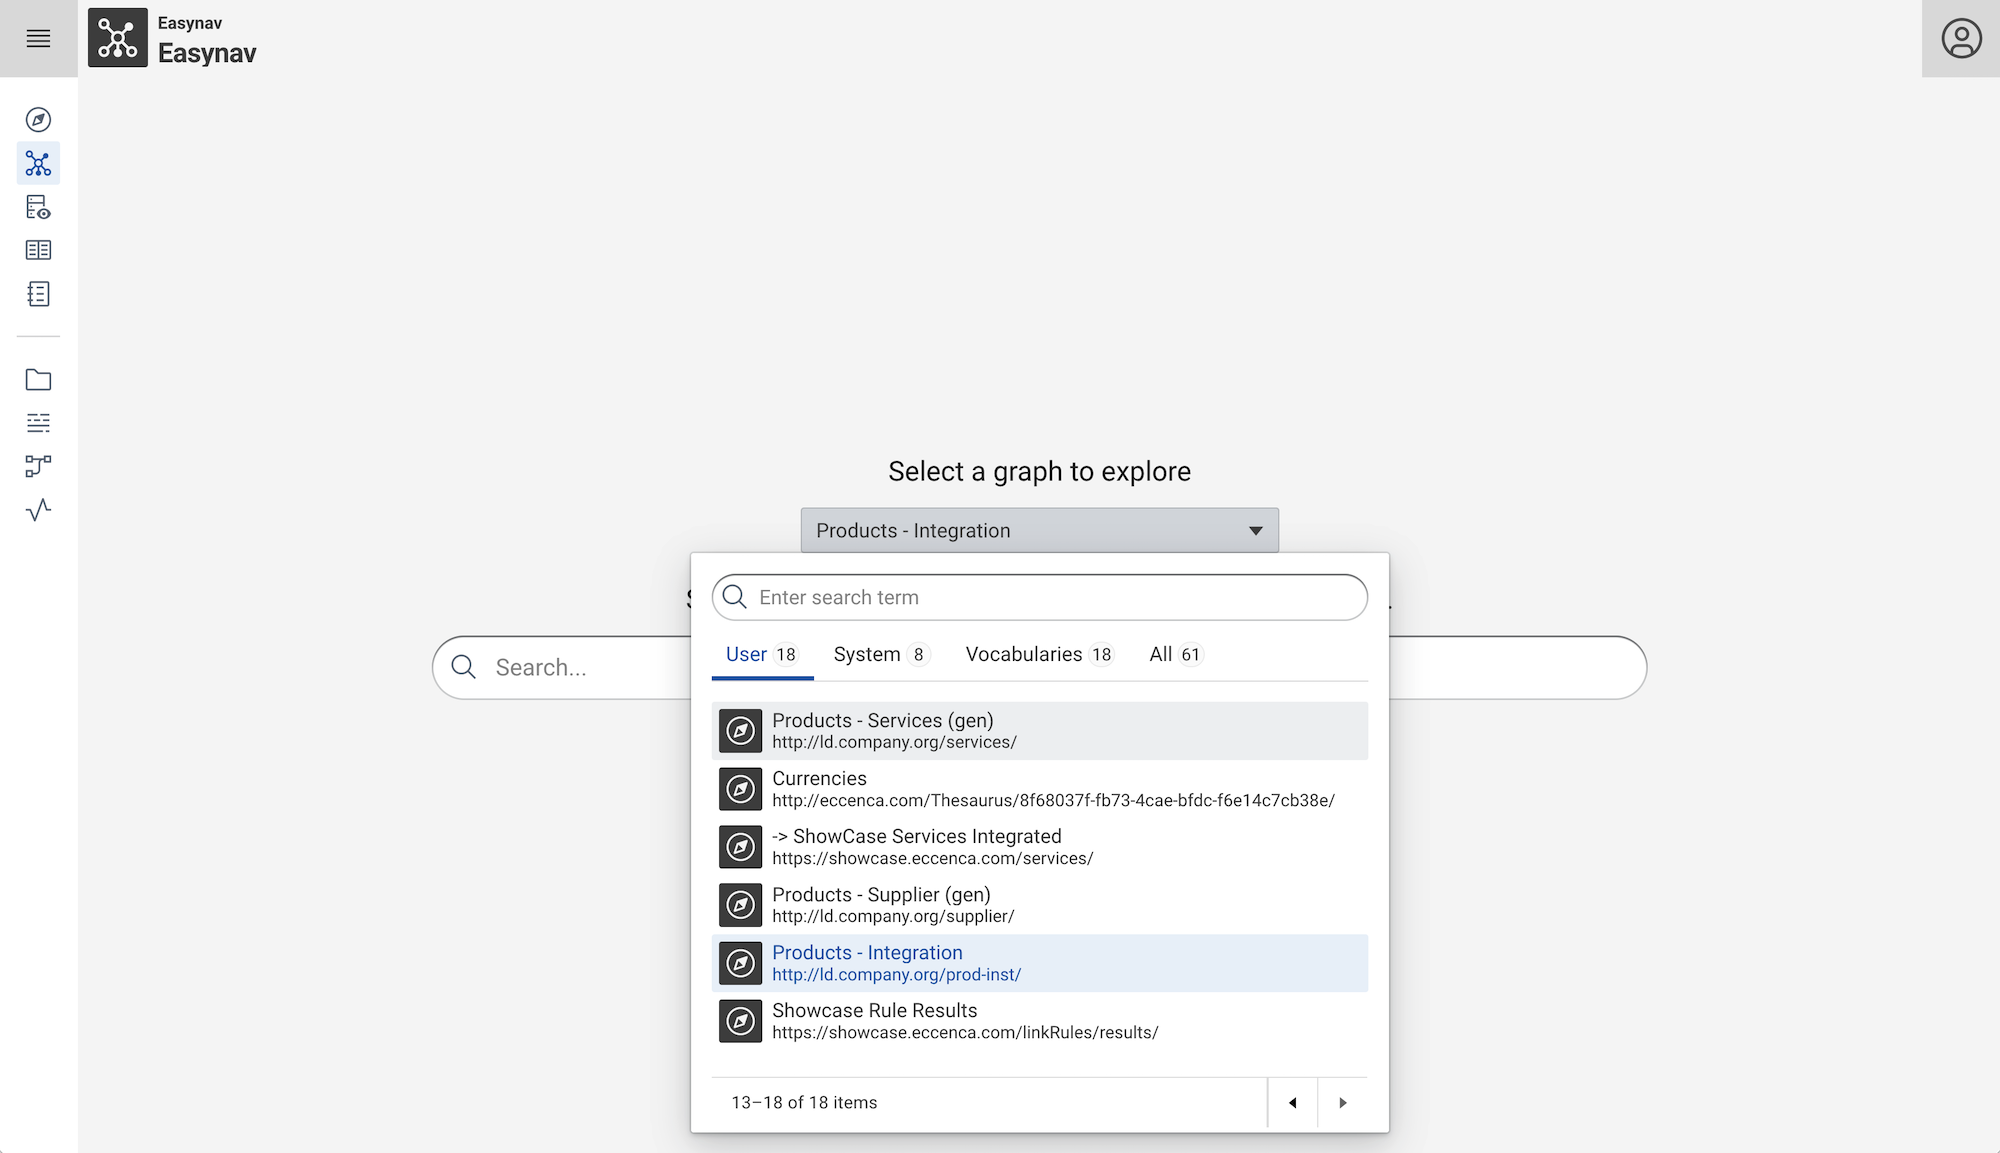The width and height of the screenshot is (2000, 1153).
Task: Select the Currencies graph entry
Action: tap(1040, 788)
